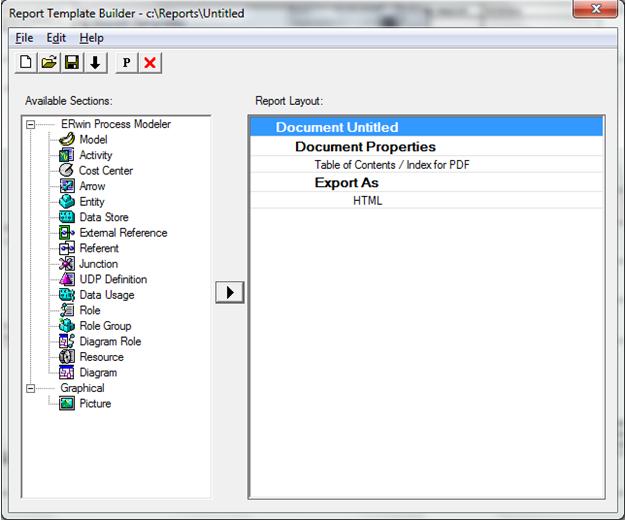Select the ERwin Process Modeler label

pos(116,124)
